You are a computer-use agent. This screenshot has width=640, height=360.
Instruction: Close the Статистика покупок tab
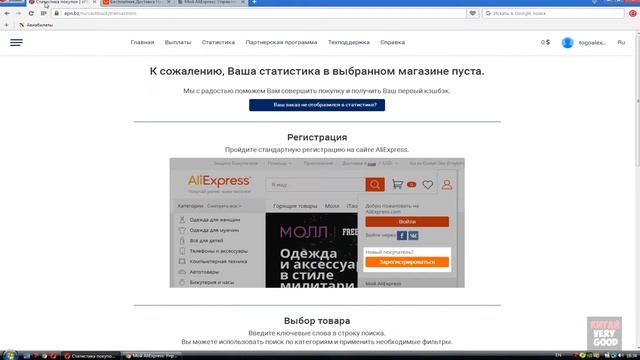(95, 2)
